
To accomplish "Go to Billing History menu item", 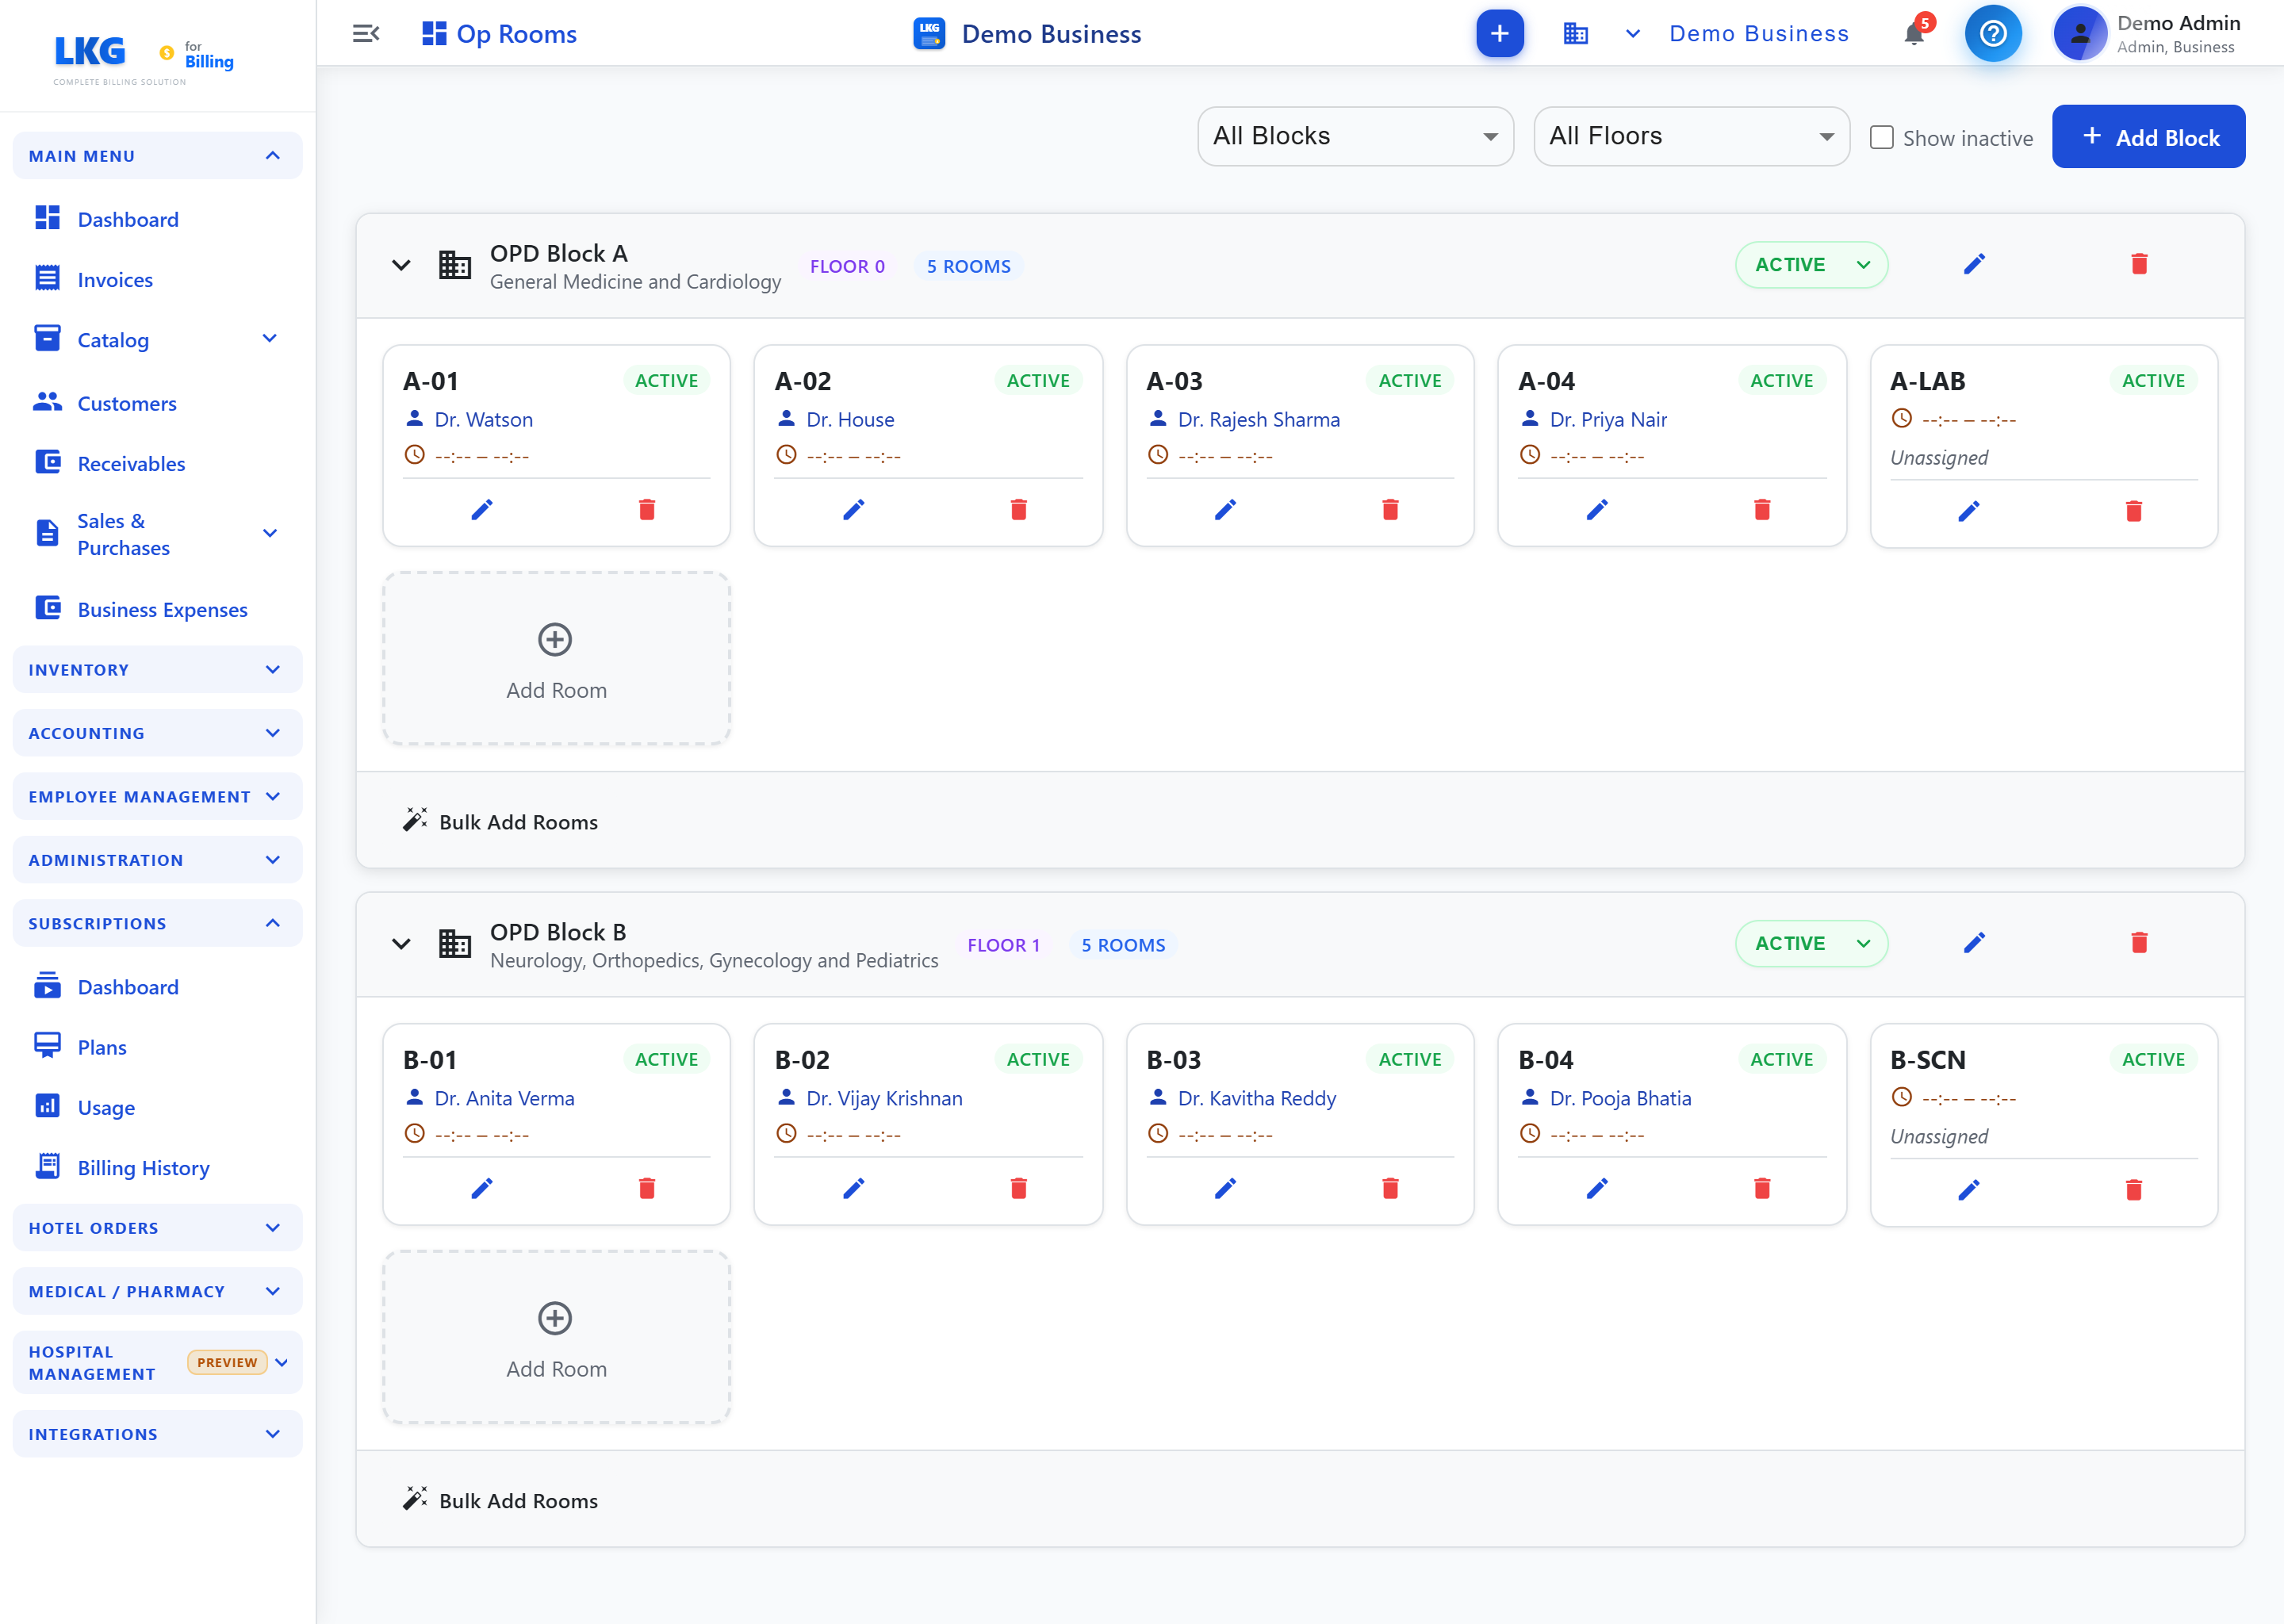I will coord(143,1168).
